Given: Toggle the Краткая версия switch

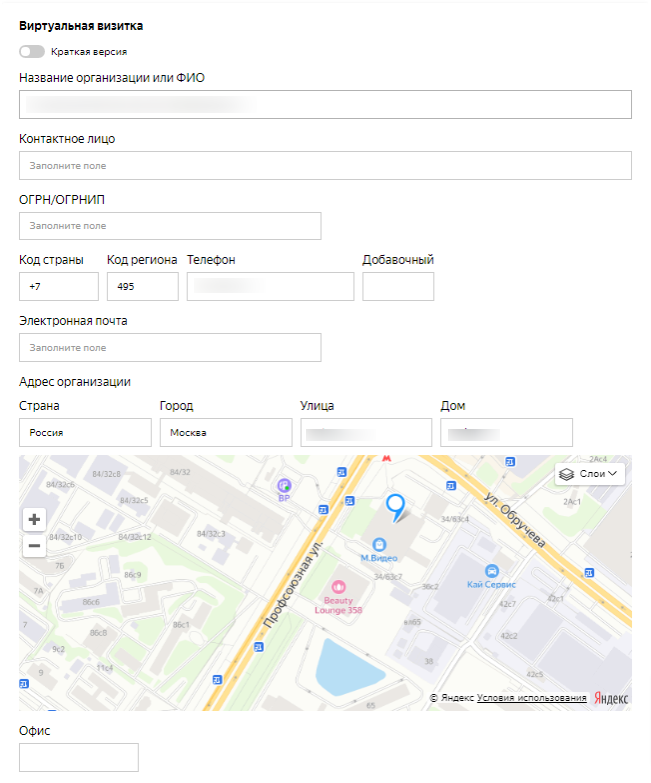Looking at the screenshot, I should click(x=32, y=51).
